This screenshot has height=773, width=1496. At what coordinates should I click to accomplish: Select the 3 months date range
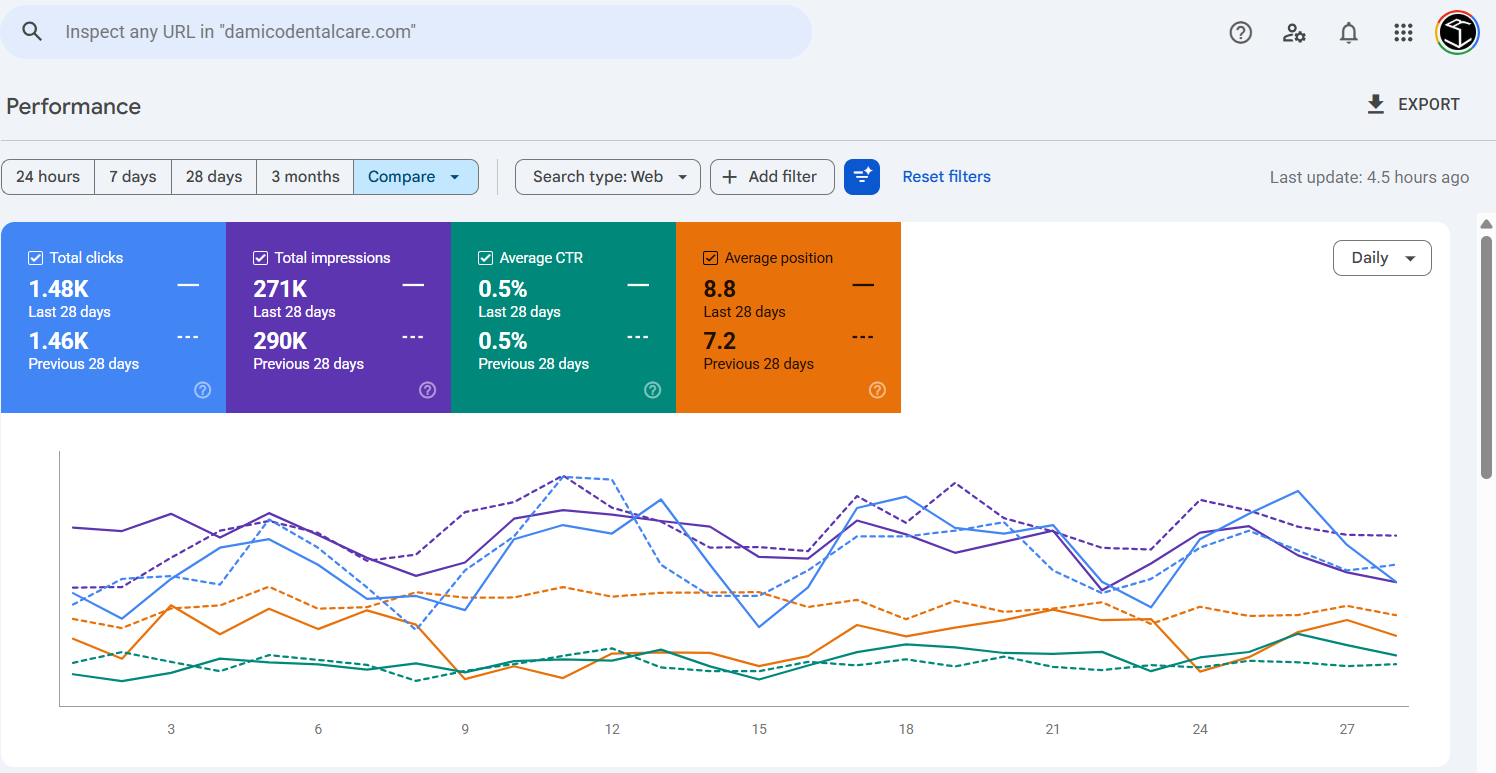(x=305, y=177)
